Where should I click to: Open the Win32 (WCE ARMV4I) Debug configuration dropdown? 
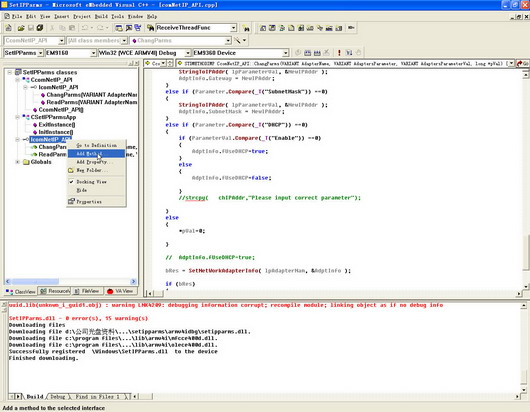[x=188, y=53]
